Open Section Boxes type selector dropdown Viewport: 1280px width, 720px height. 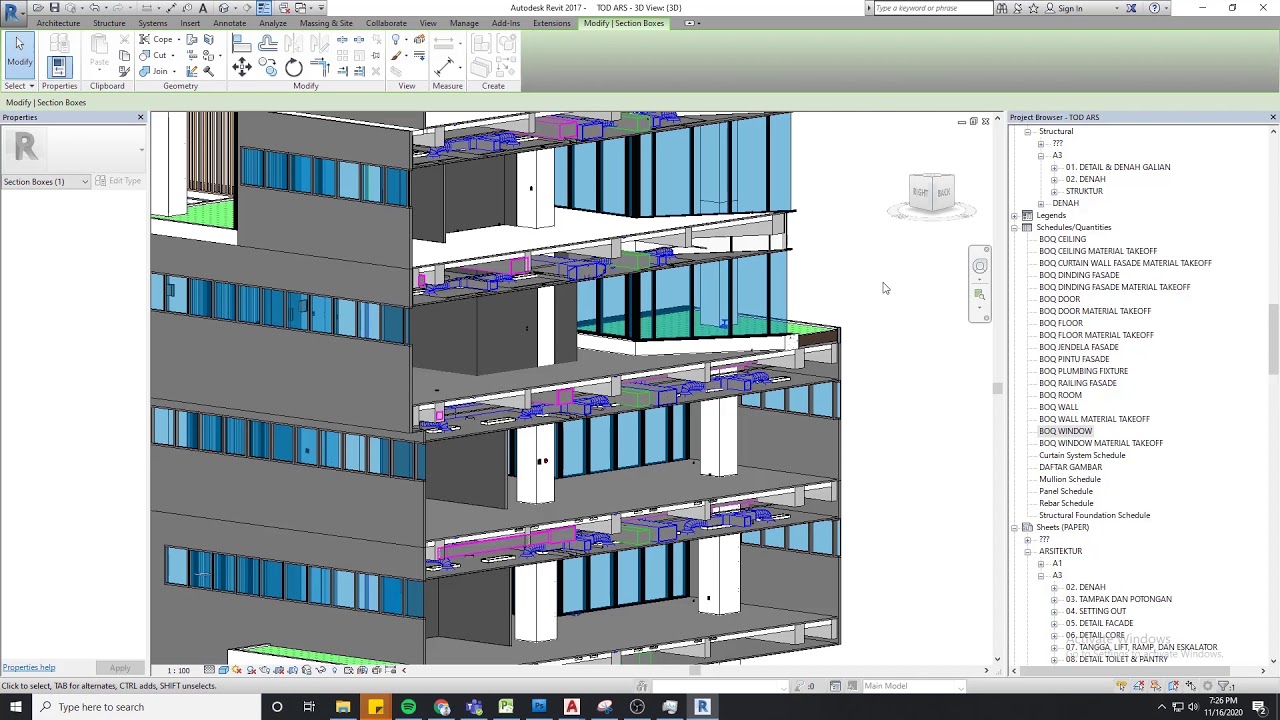85,182
